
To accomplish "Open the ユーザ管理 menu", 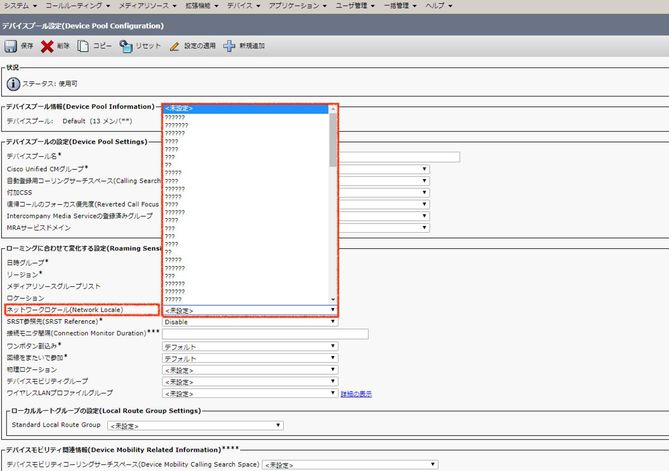I will coord(355,6).
